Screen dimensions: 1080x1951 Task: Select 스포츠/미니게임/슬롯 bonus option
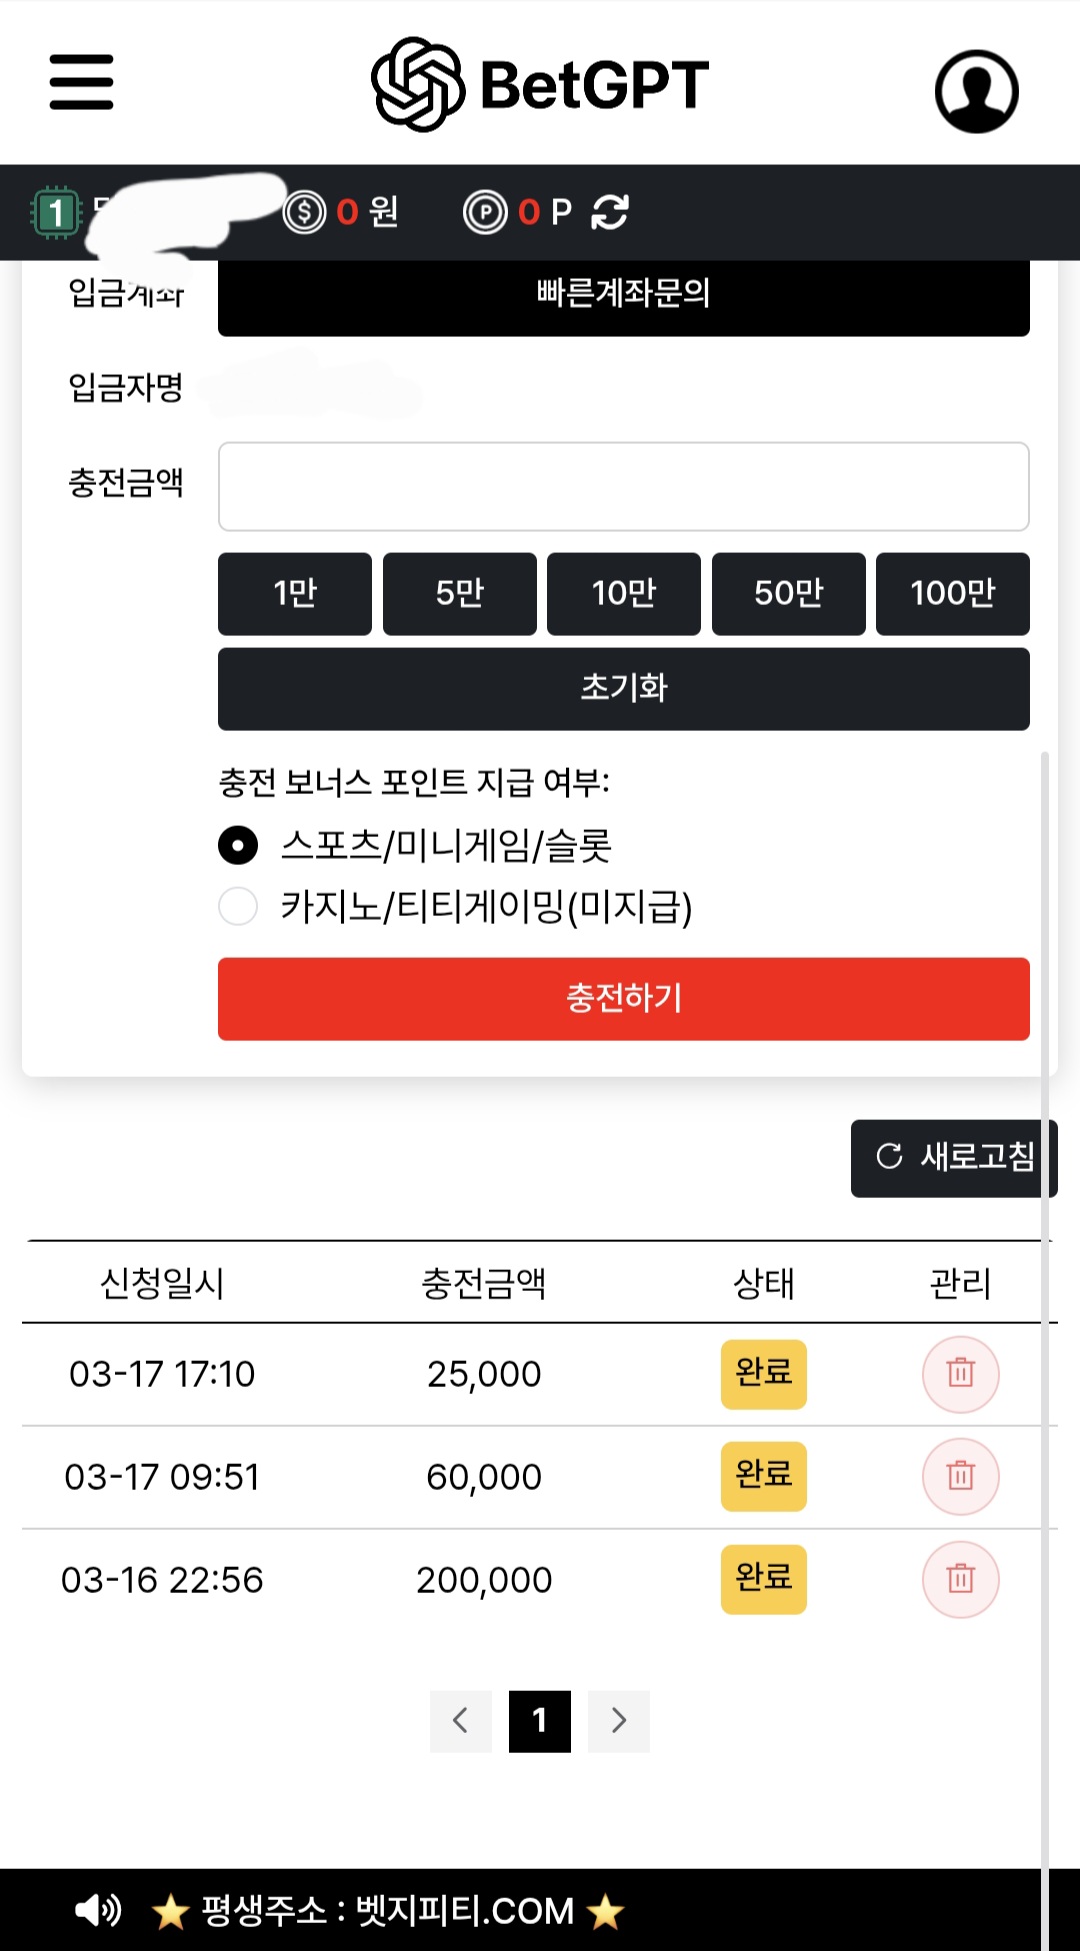click(x=238, y=846)
